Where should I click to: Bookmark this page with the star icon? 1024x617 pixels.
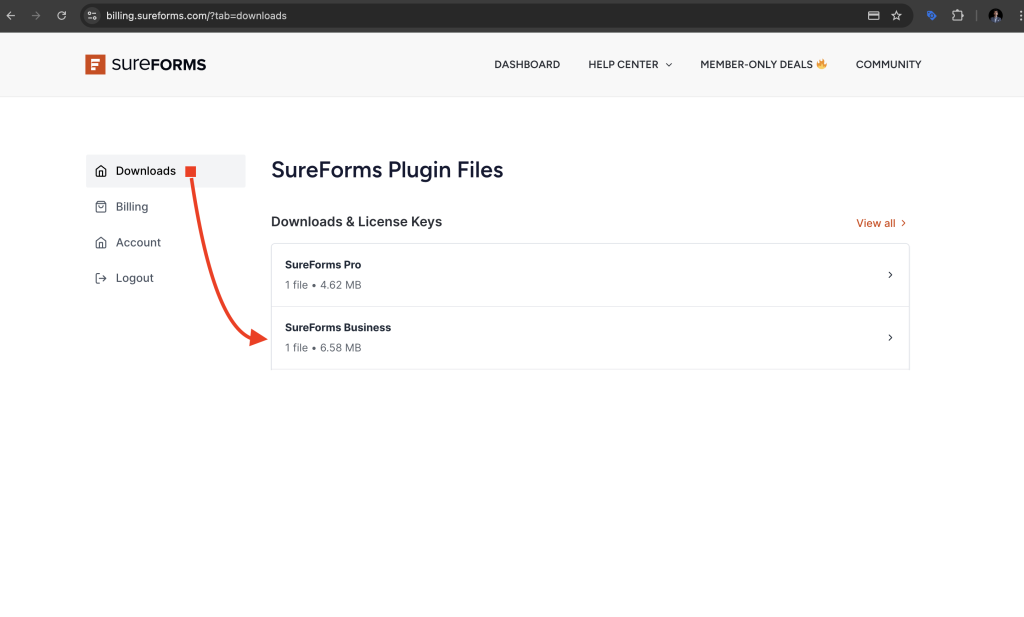click(x=896, y=16)
